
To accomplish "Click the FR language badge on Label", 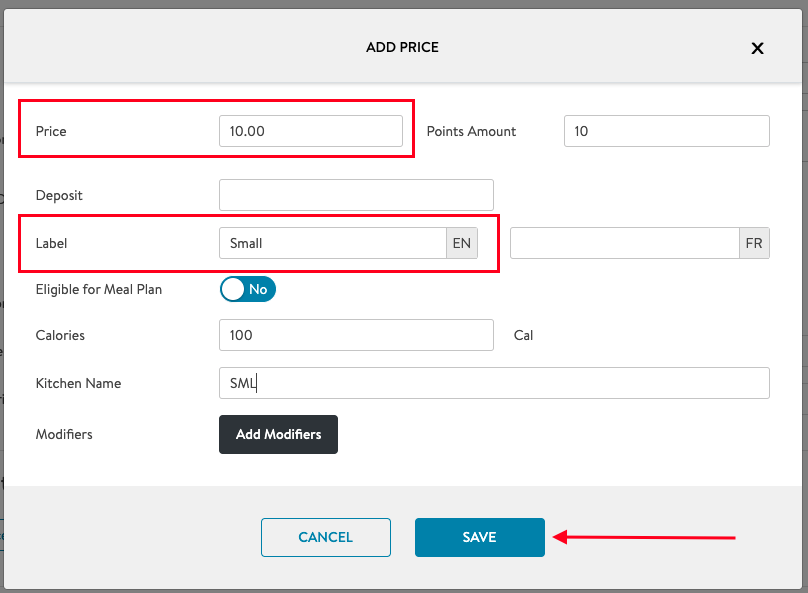I will click(x=754, y=243).
